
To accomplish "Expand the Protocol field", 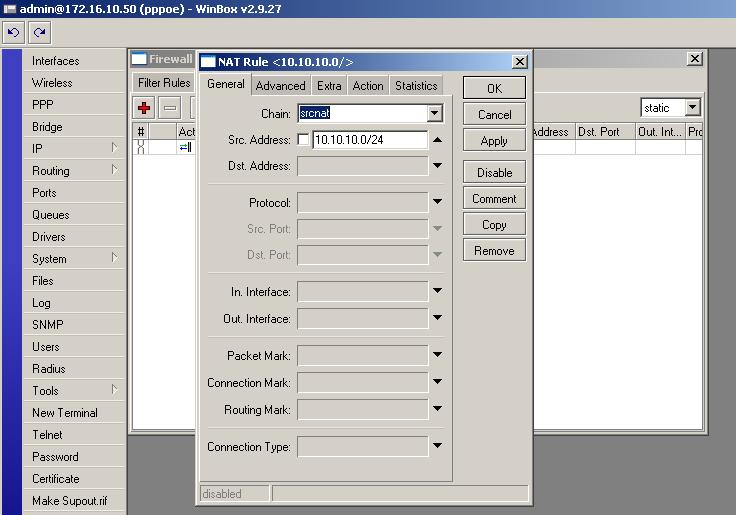I will click(437, 203).
